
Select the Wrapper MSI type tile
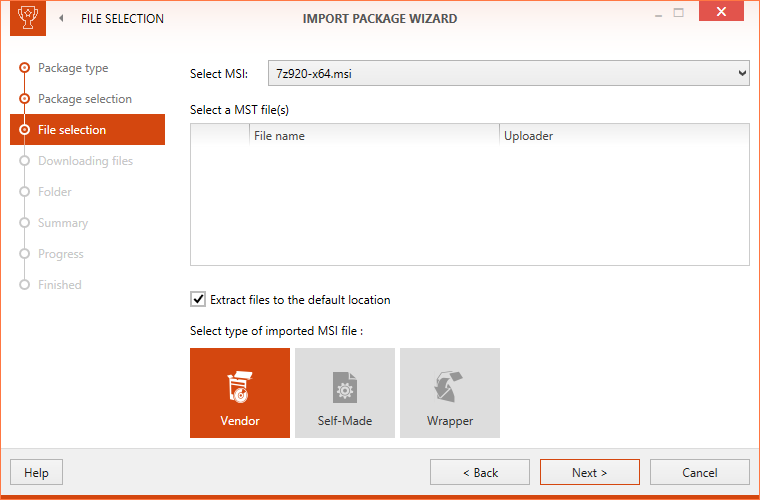pyautogui.click(x=450, y=393)
